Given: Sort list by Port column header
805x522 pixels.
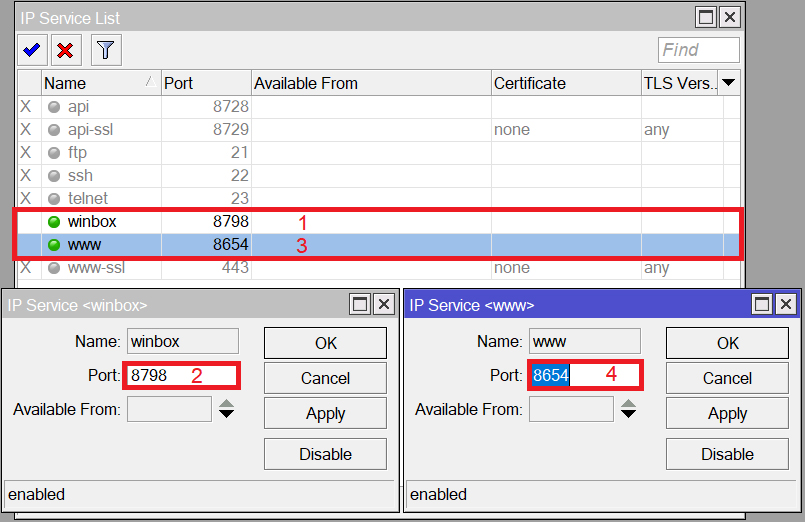Looking at the screenshot, I should [x=206, y=83].
